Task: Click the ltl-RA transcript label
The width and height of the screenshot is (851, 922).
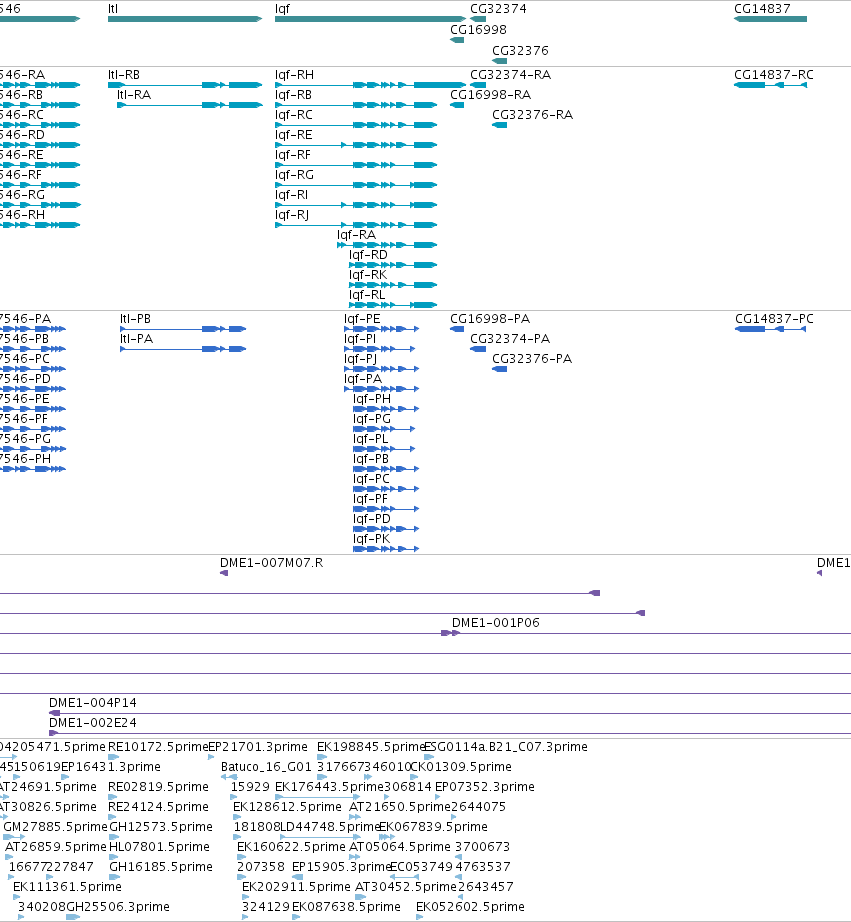Action: pos(134,95)
